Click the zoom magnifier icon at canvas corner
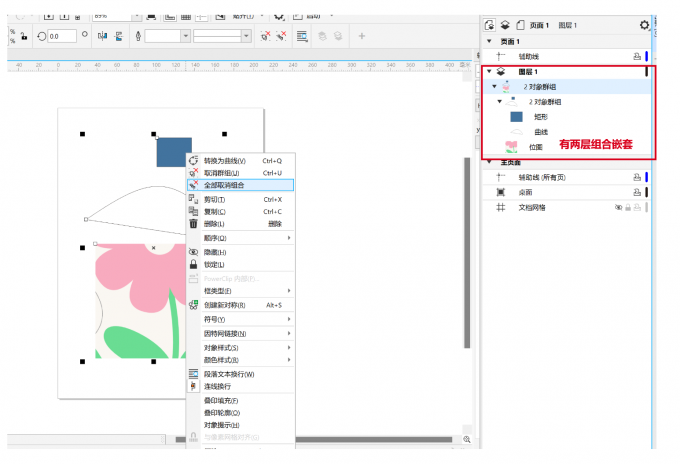 click(x=467, y=439)
